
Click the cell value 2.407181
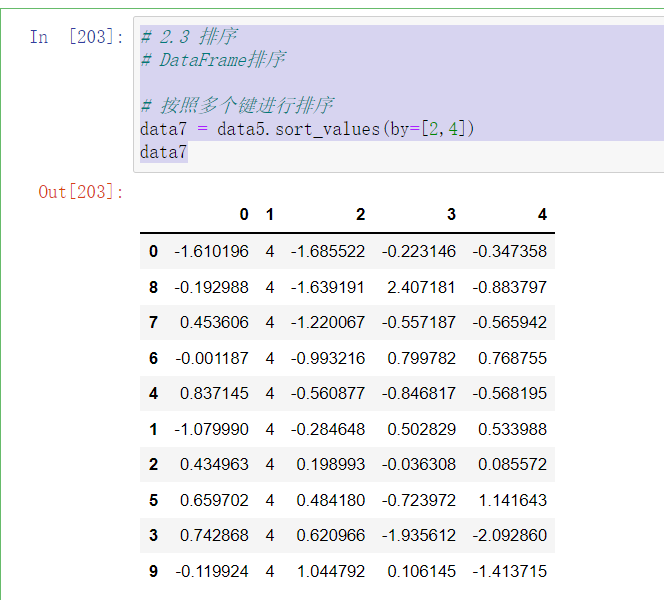point(421,287)
